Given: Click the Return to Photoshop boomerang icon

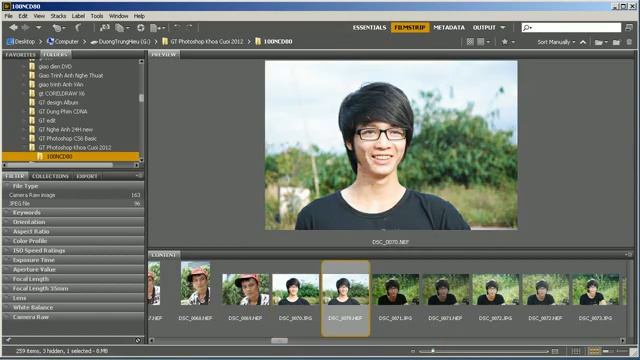Looking at the screenshot, I should (78, 27).
